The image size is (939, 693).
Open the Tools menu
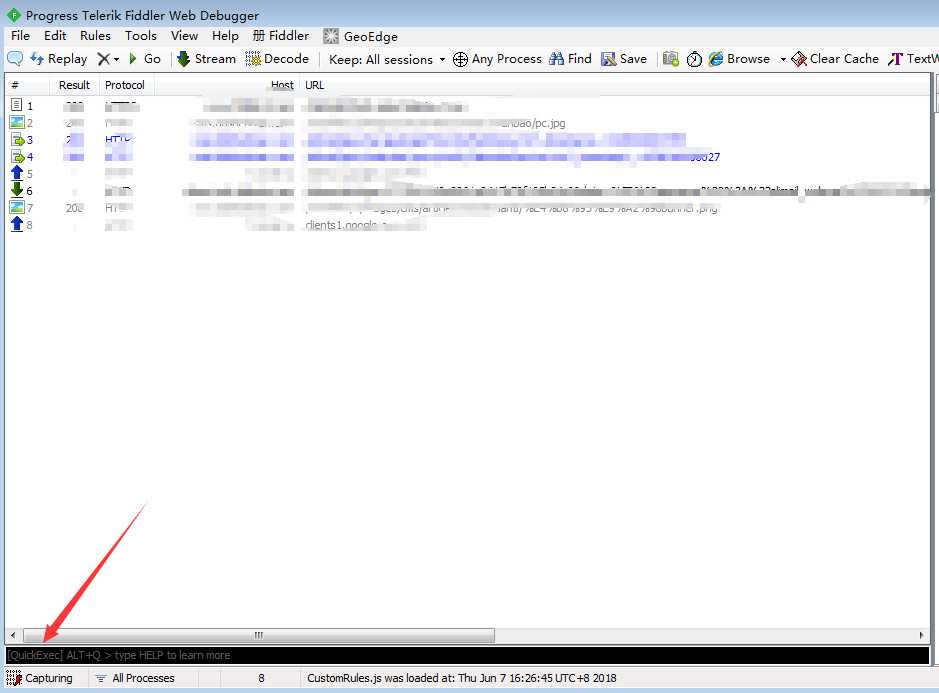point(141,36)
